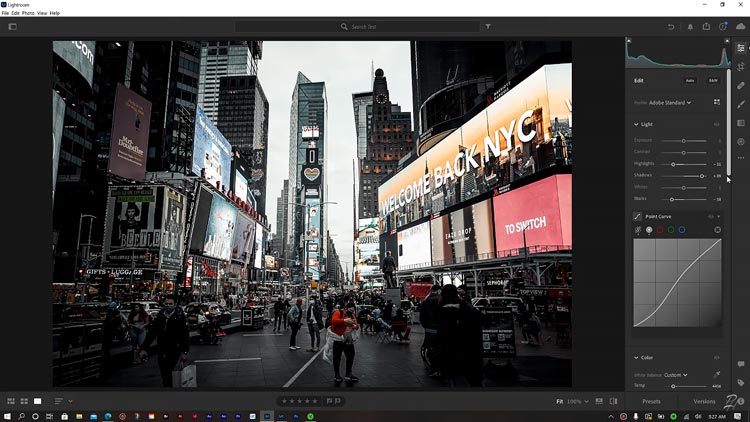Open the help info icon
The image size is (750, 422).
[723, 27]
